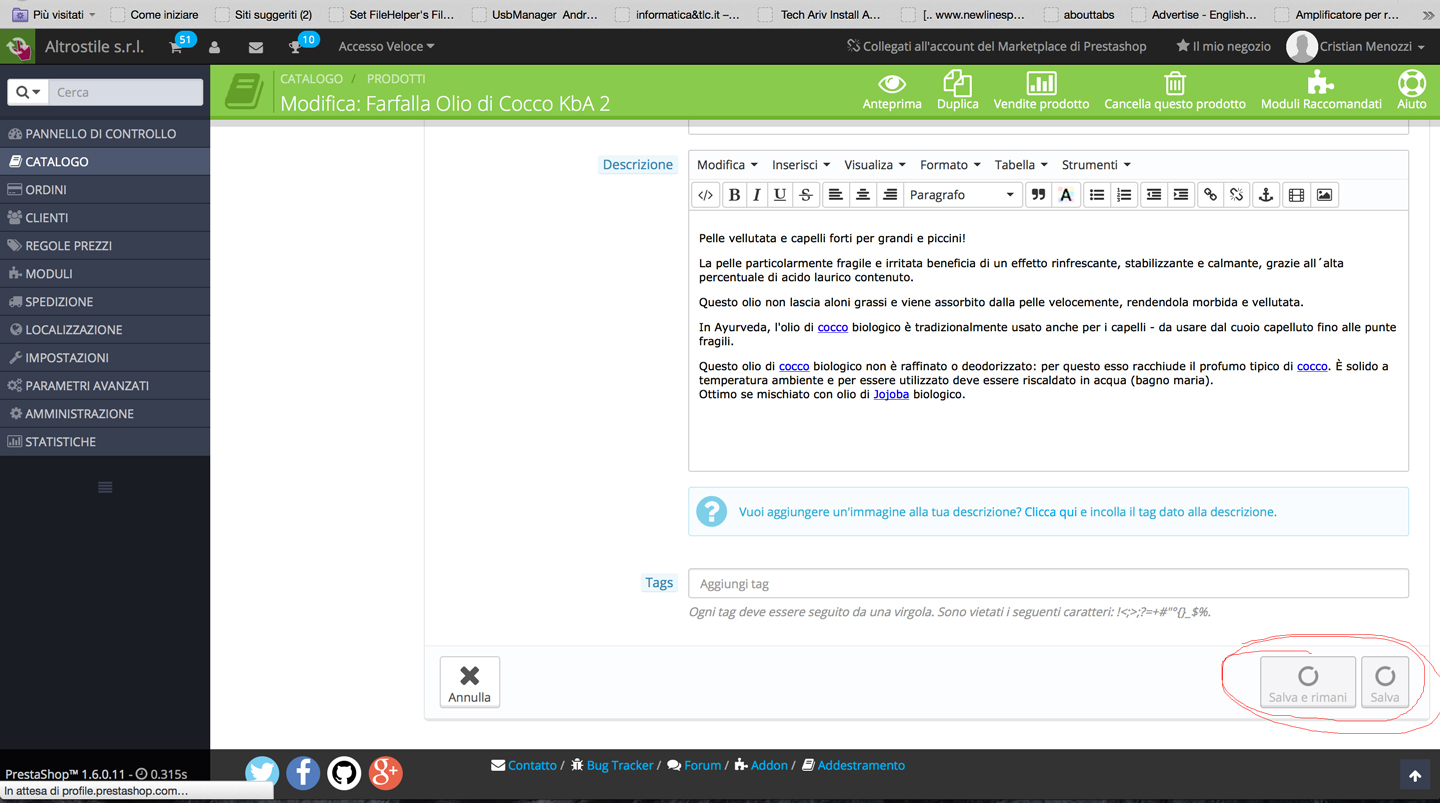This screenshot has width=1440, height=803.
Task: Open the messages envelope icon
Action: tap(256, 47)
